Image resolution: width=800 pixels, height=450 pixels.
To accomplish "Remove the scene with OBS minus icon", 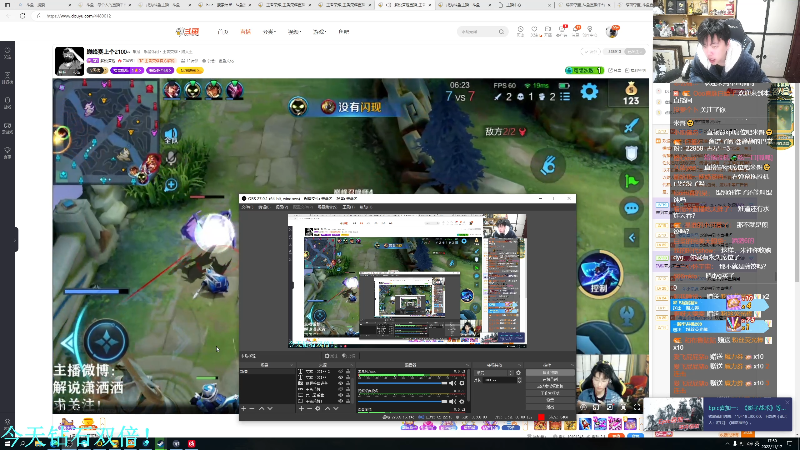I will 252,409.
